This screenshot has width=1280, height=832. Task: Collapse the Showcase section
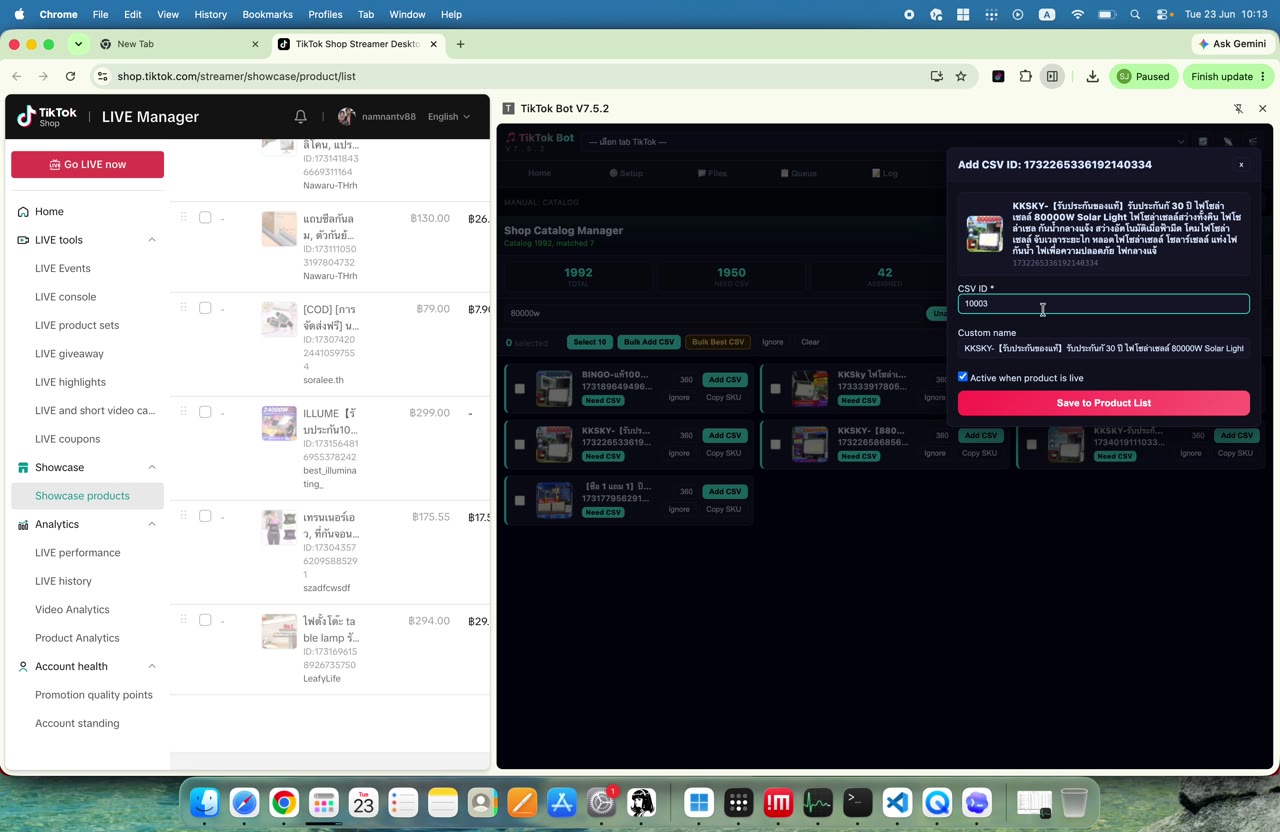(152, 467)
